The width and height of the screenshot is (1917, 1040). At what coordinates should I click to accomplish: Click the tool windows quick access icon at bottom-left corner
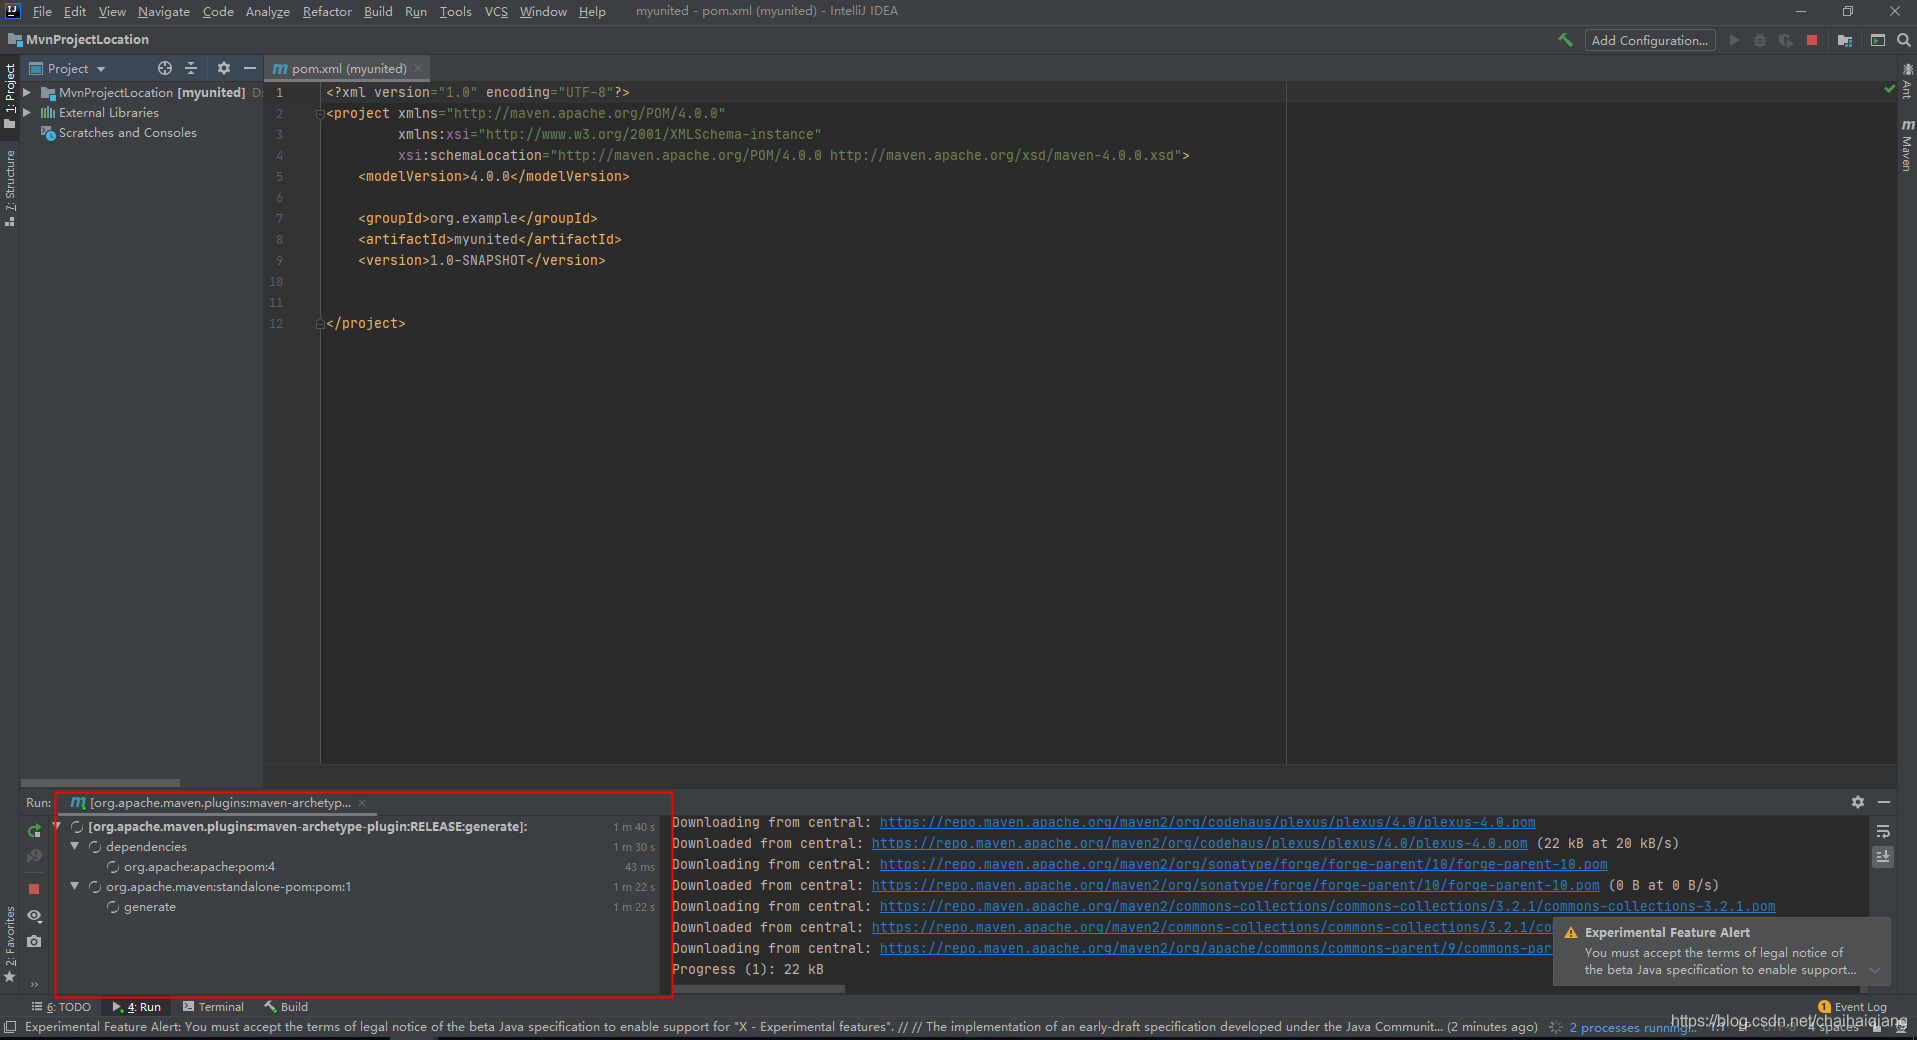(x=10, y=1027)
